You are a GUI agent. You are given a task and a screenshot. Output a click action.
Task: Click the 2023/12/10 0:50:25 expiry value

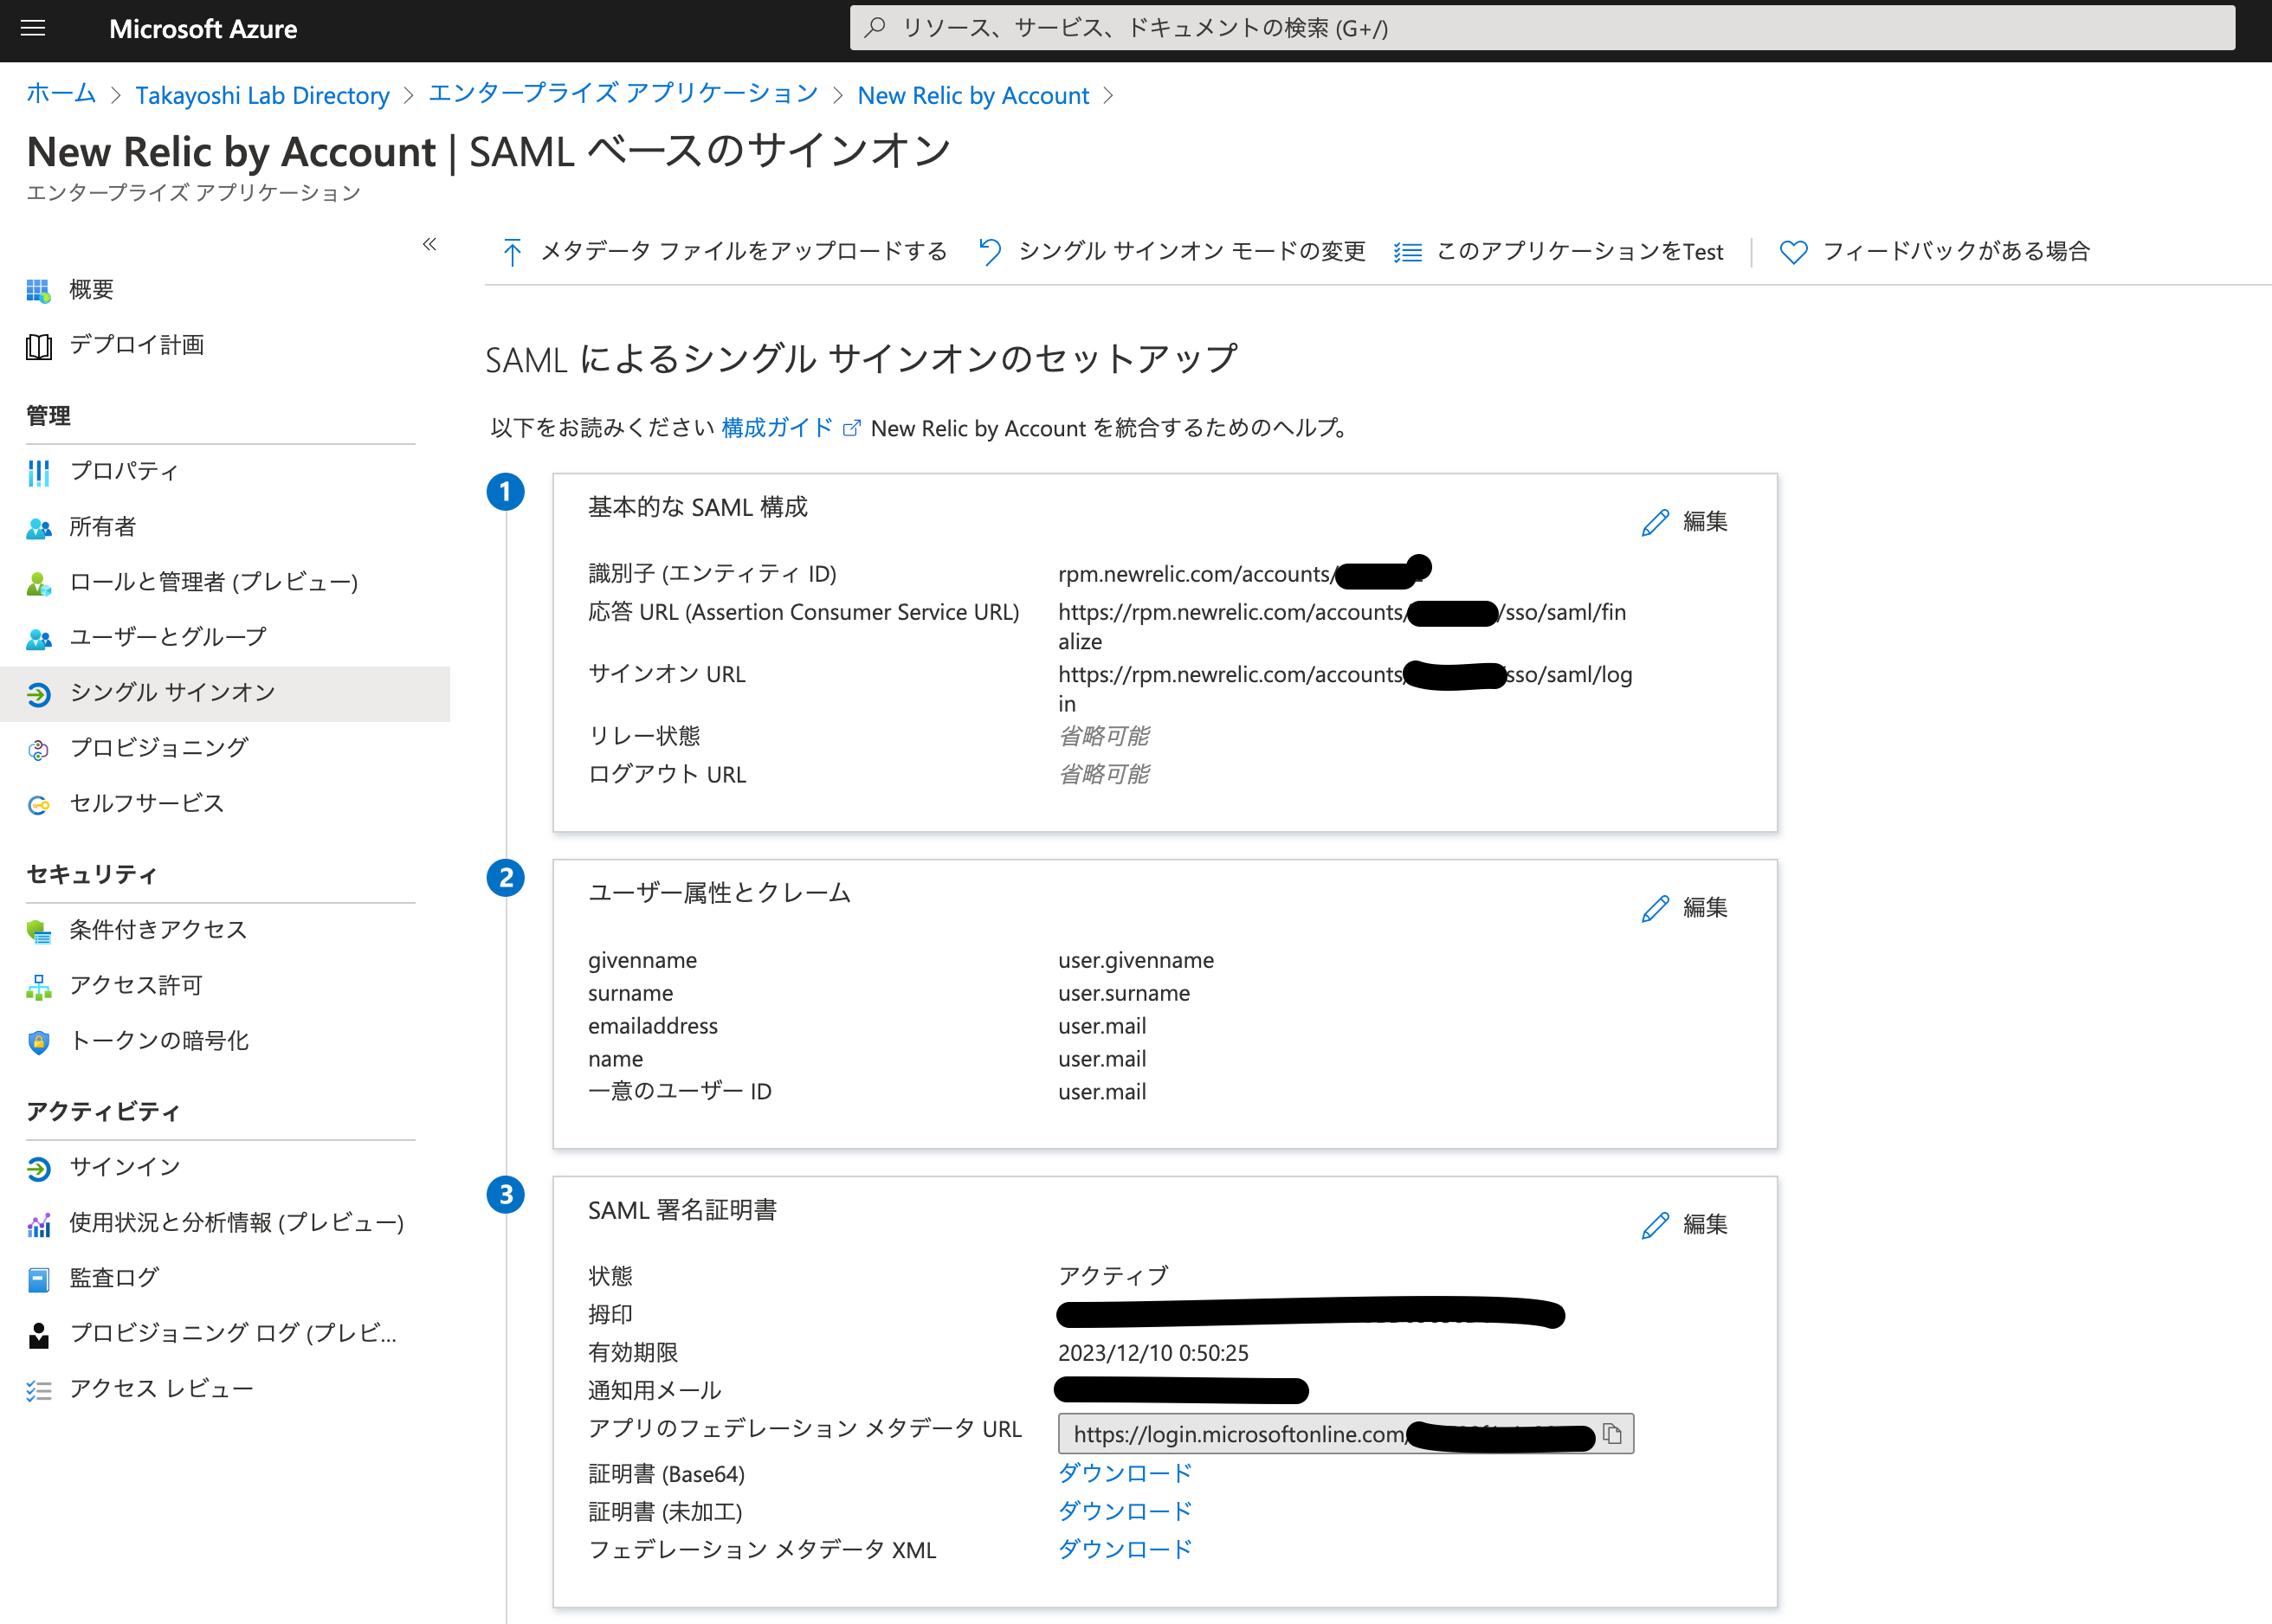coord(1153,1353)
